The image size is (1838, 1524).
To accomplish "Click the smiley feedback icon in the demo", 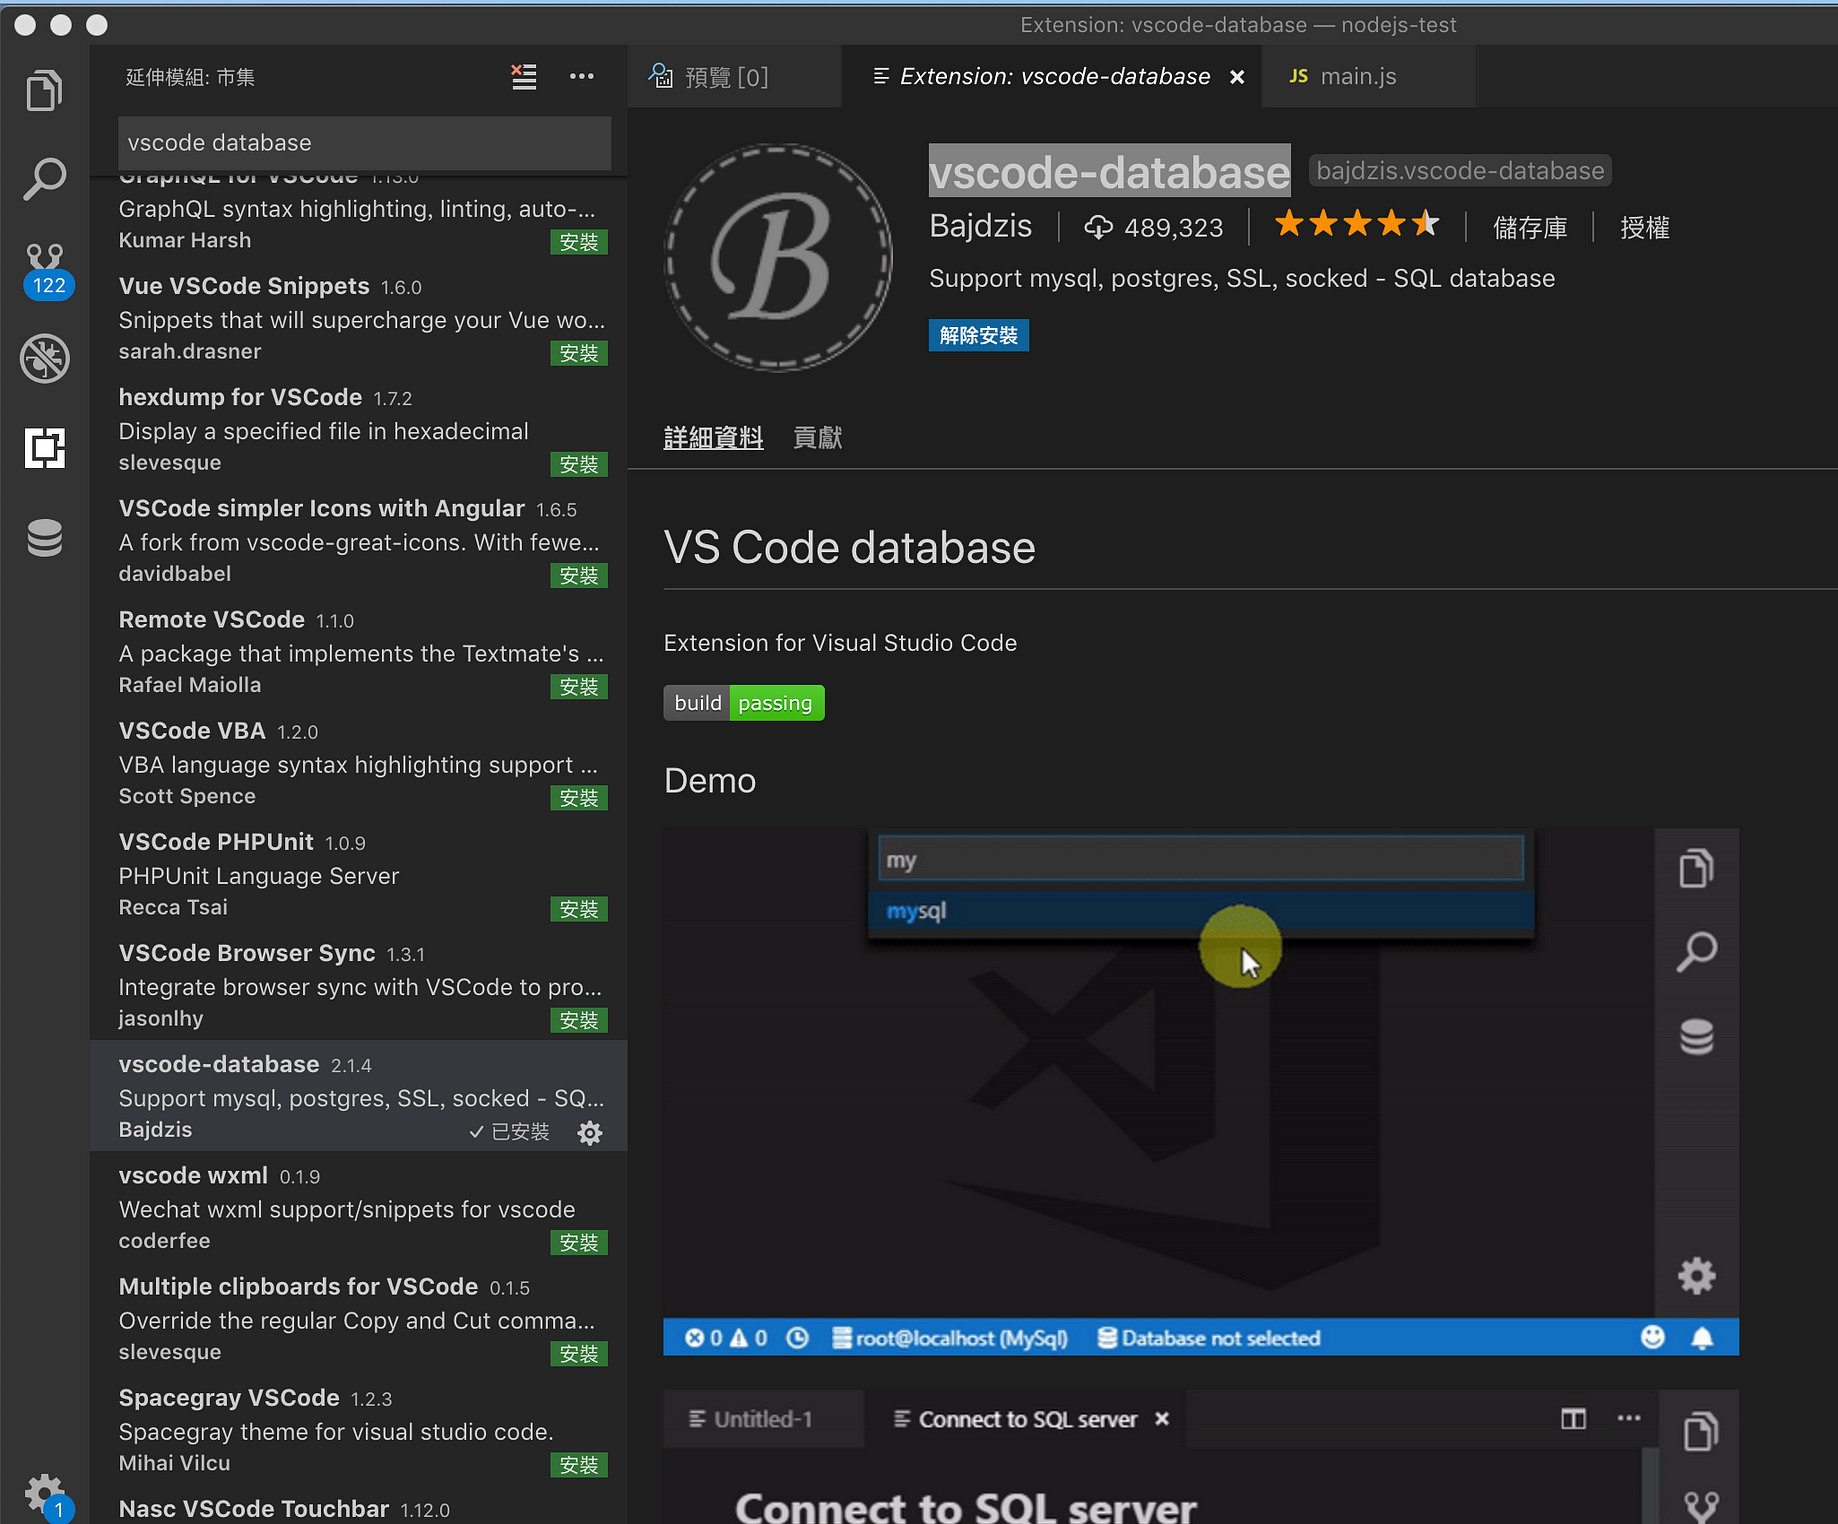I will pos(1652,1337).
